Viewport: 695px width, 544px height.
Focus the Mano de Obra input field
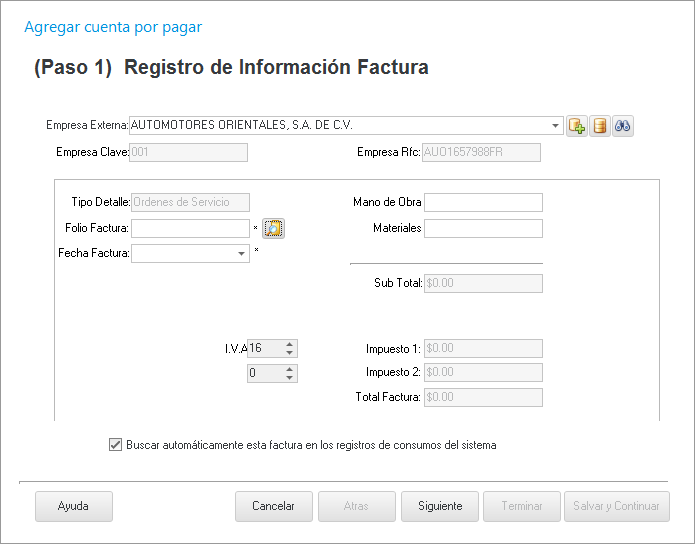pyautogui.click(x=483, y=203)
